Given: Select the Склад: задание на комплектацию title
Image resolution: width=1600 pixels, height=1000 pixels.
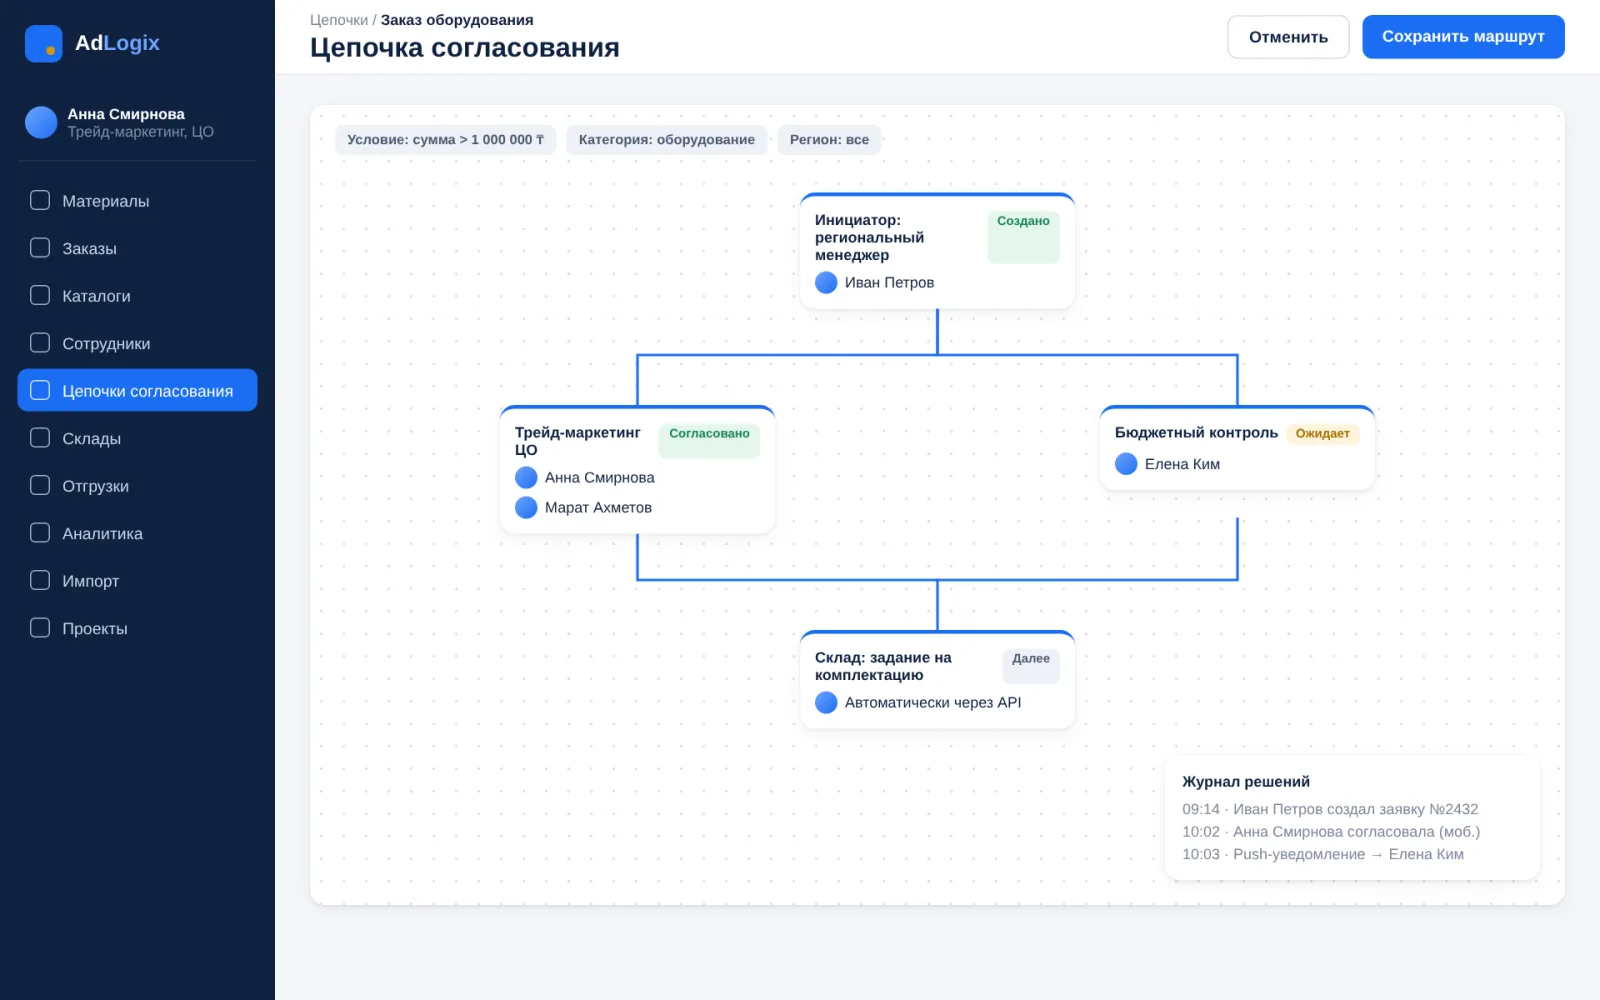Looking at the screenshot, I should pyautogui.click(x=883, y=667).
